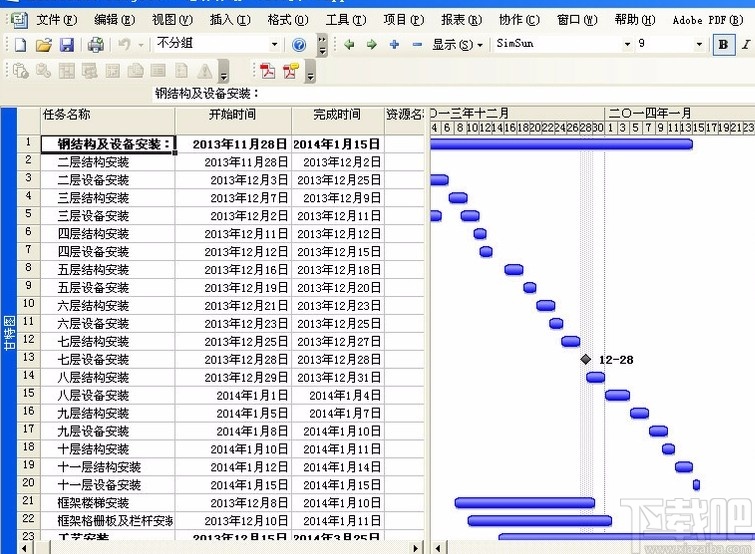Open the 窗口(W) menu
The image size is (755, 554).
coord(577,20)
